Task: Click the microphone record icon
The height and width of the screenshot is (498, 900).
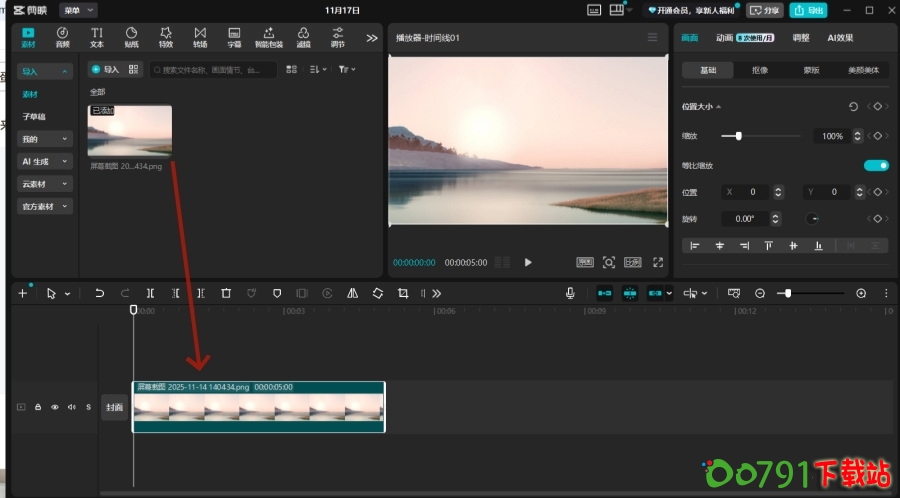Action: coord(570,293)
